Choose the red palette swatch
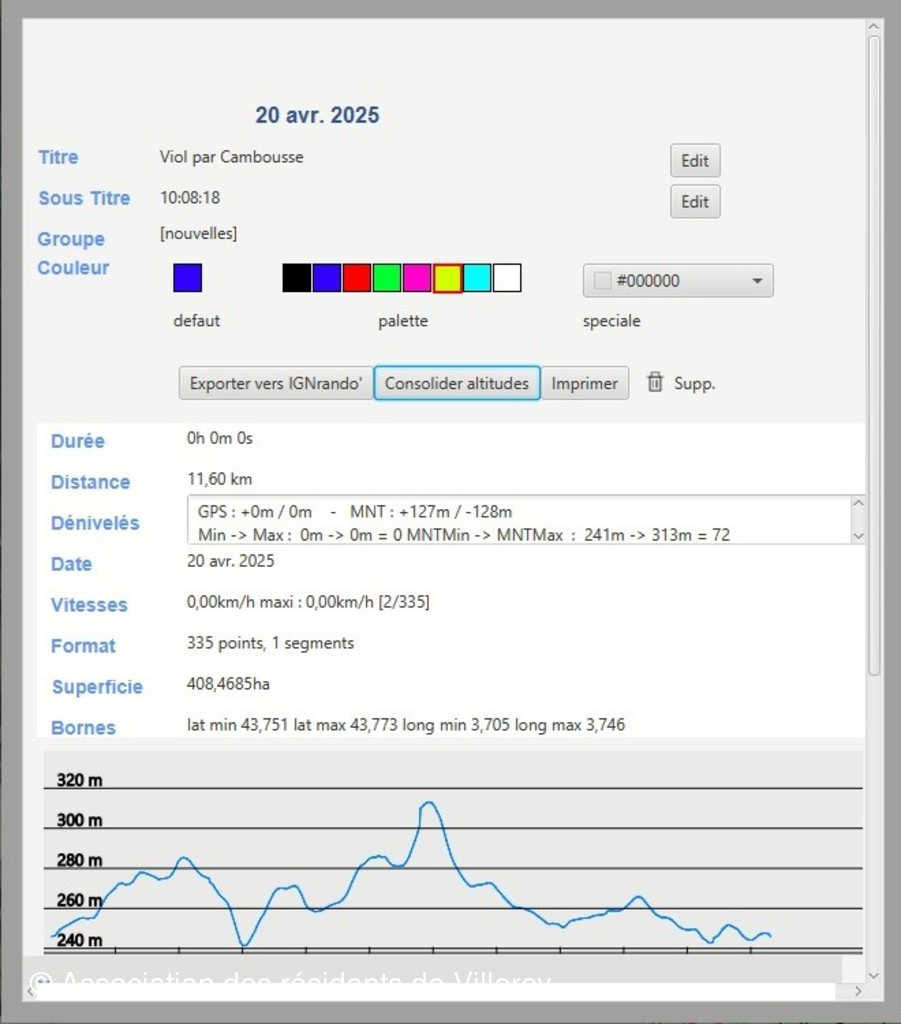 click(357, 278)
